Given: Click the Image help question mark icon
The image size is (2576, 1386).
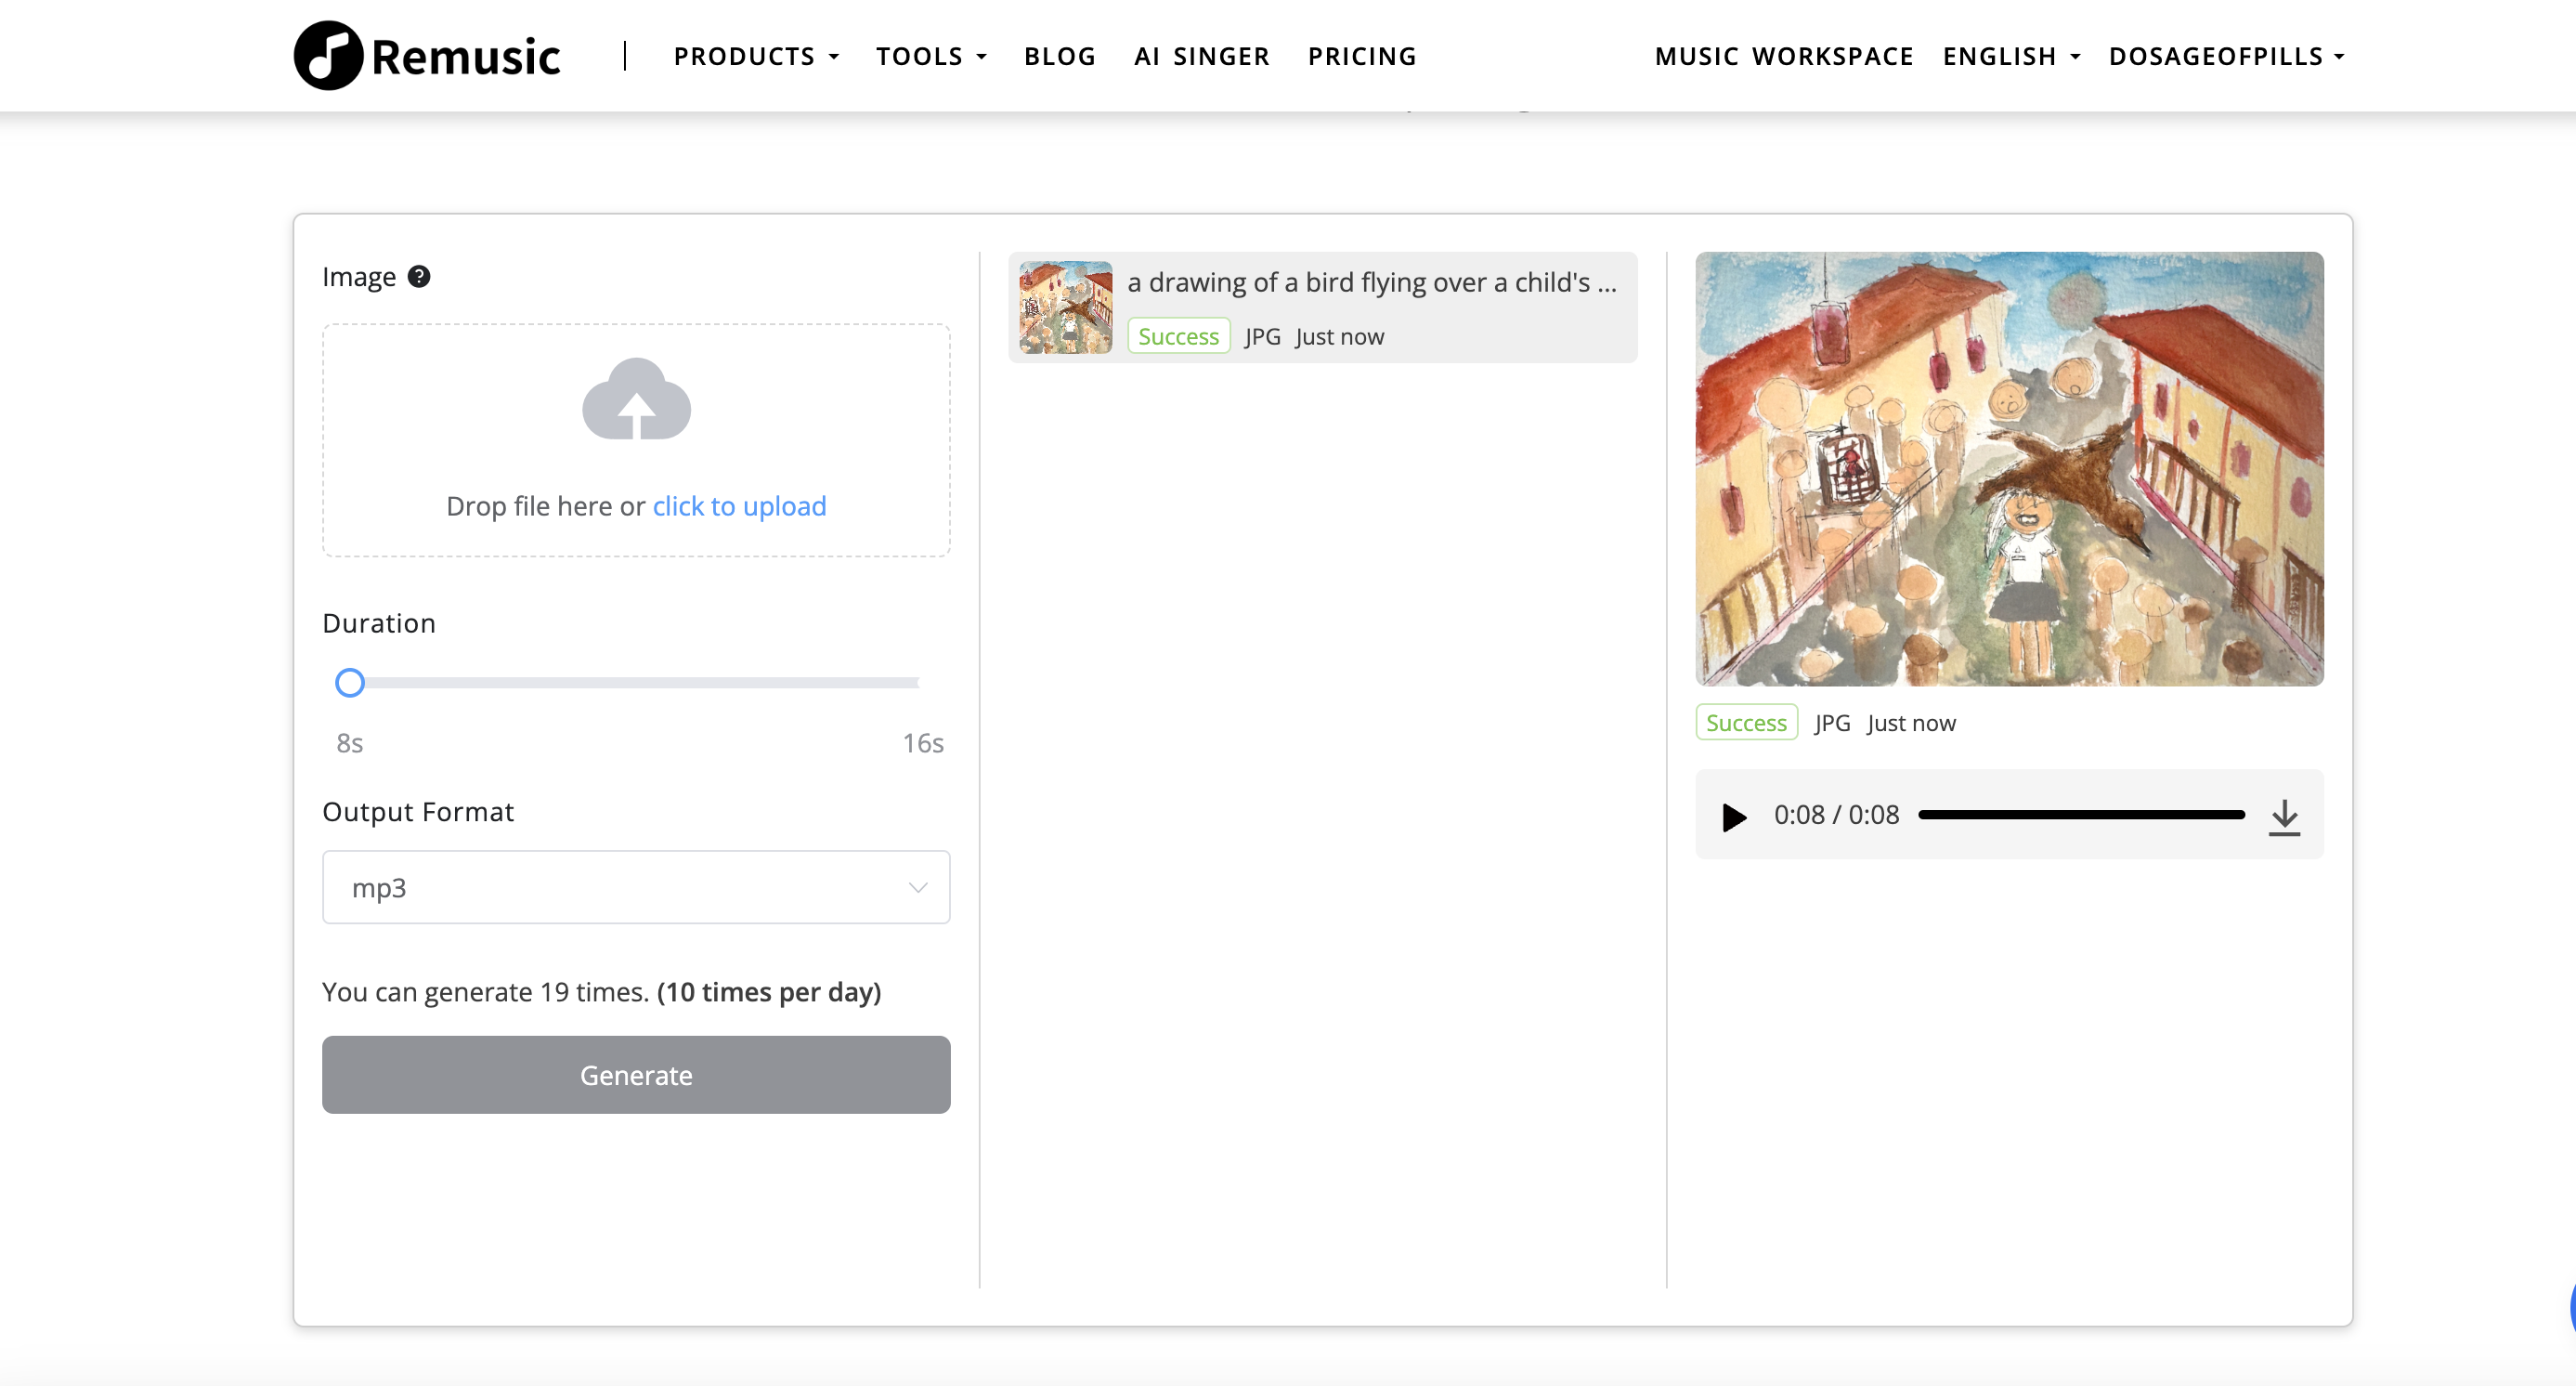Looking at the screenshot, I should (x=419, y=277).
